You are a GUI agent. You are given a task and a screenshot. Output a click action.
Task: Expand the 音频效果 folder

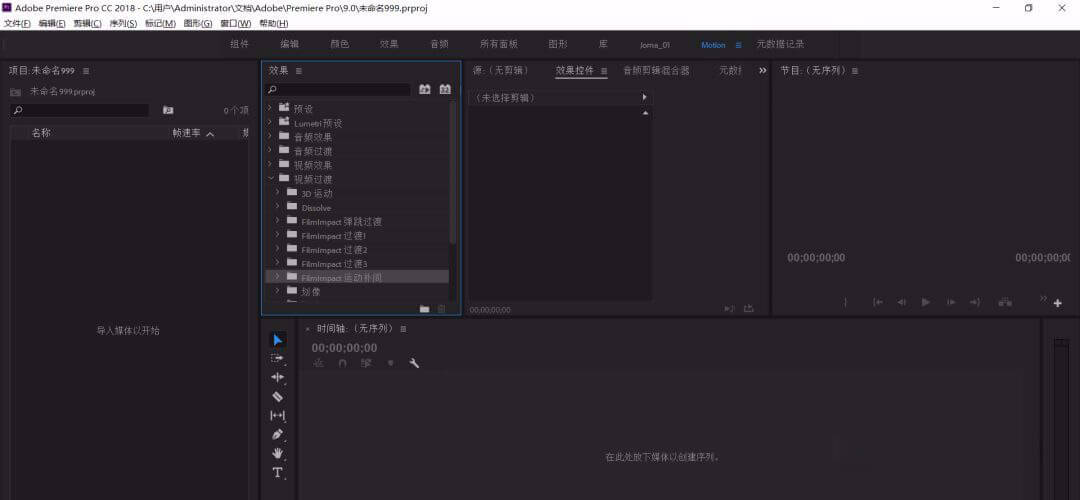[x=270, y=136]
